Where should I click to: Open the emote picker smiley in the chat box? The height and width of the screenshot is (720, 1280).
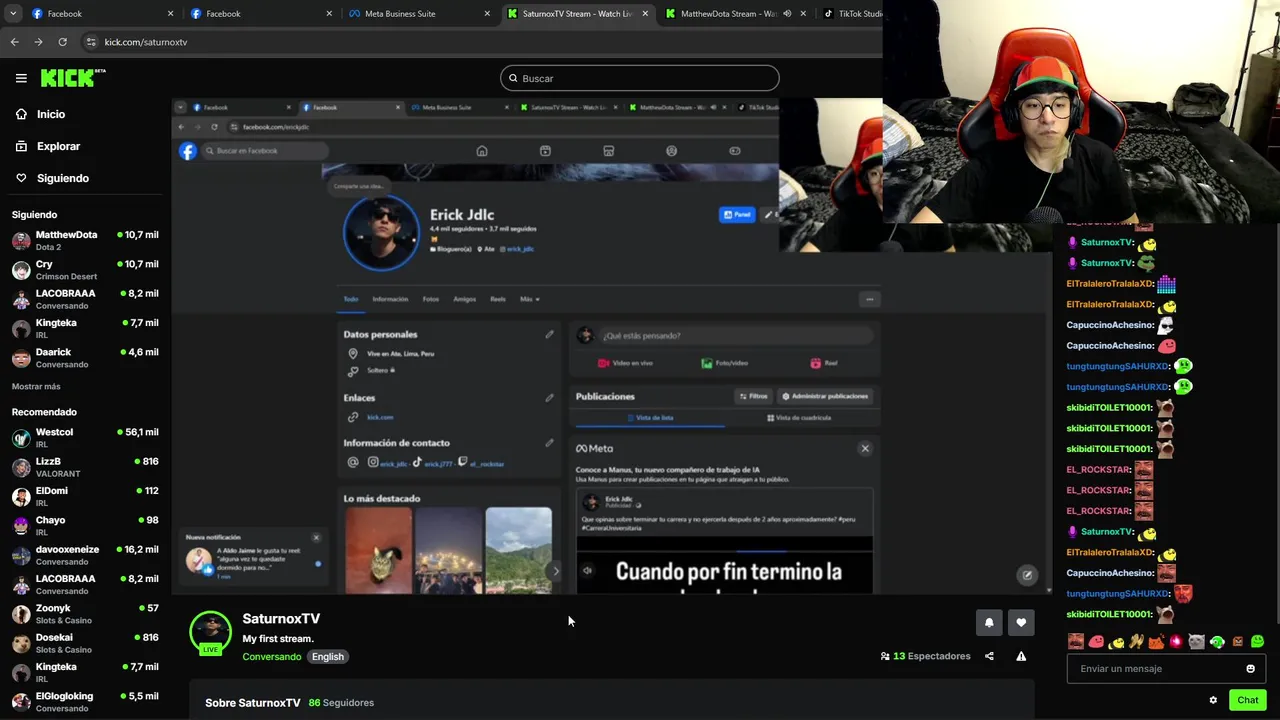[x=1250, y=669]
